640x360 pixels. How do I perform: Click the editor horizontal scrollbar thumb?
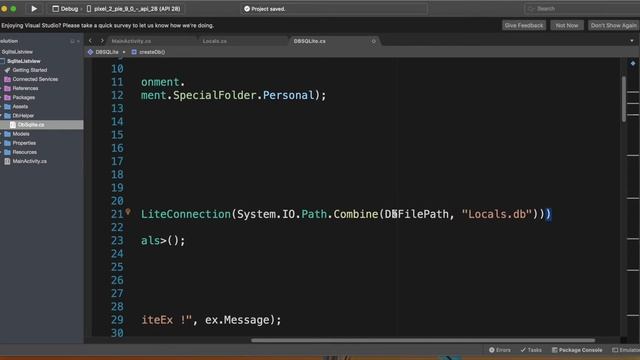[423, 340]
